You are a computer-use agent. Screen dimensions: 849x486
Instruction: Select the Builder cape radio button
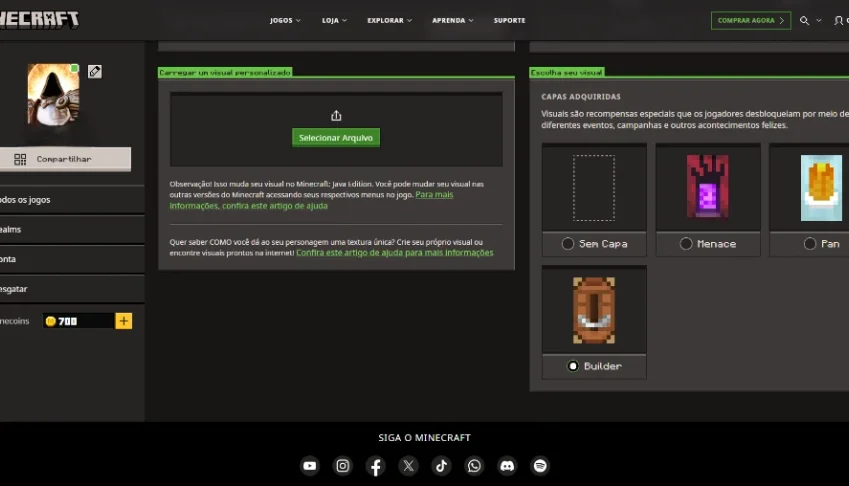pos(573,366)
